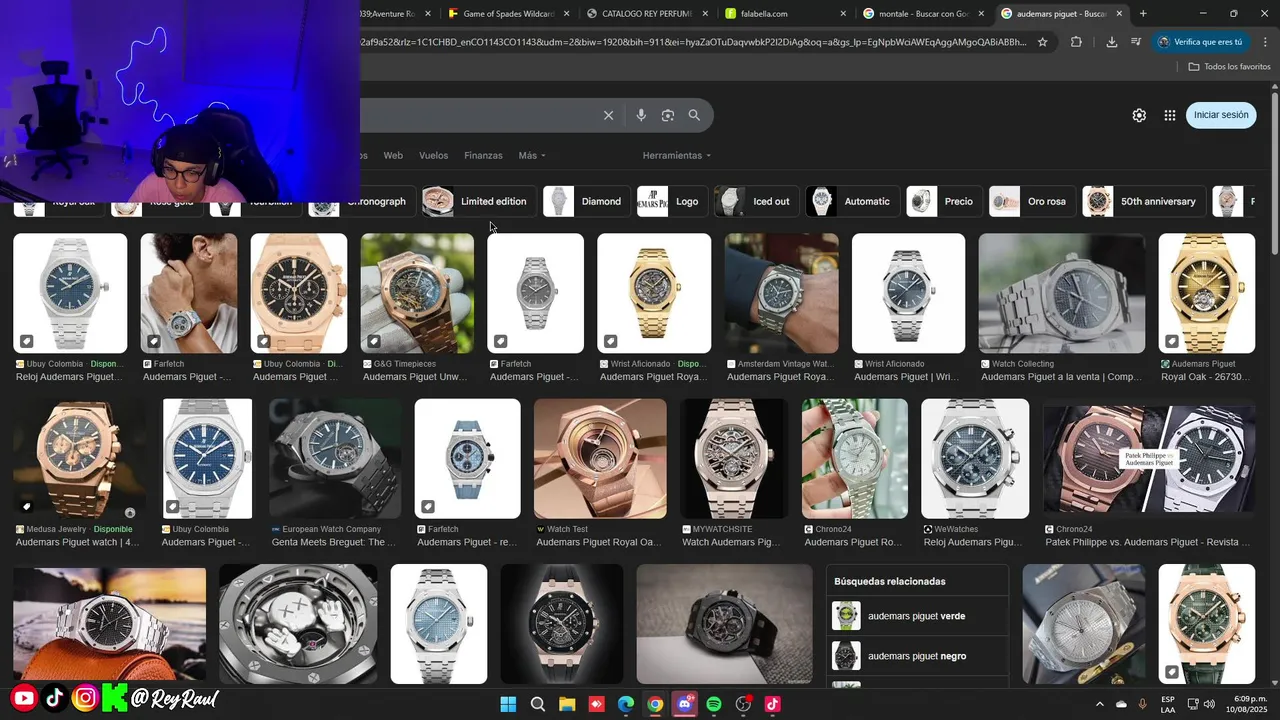Open media controls icon in toolbar

[1136, 42]
